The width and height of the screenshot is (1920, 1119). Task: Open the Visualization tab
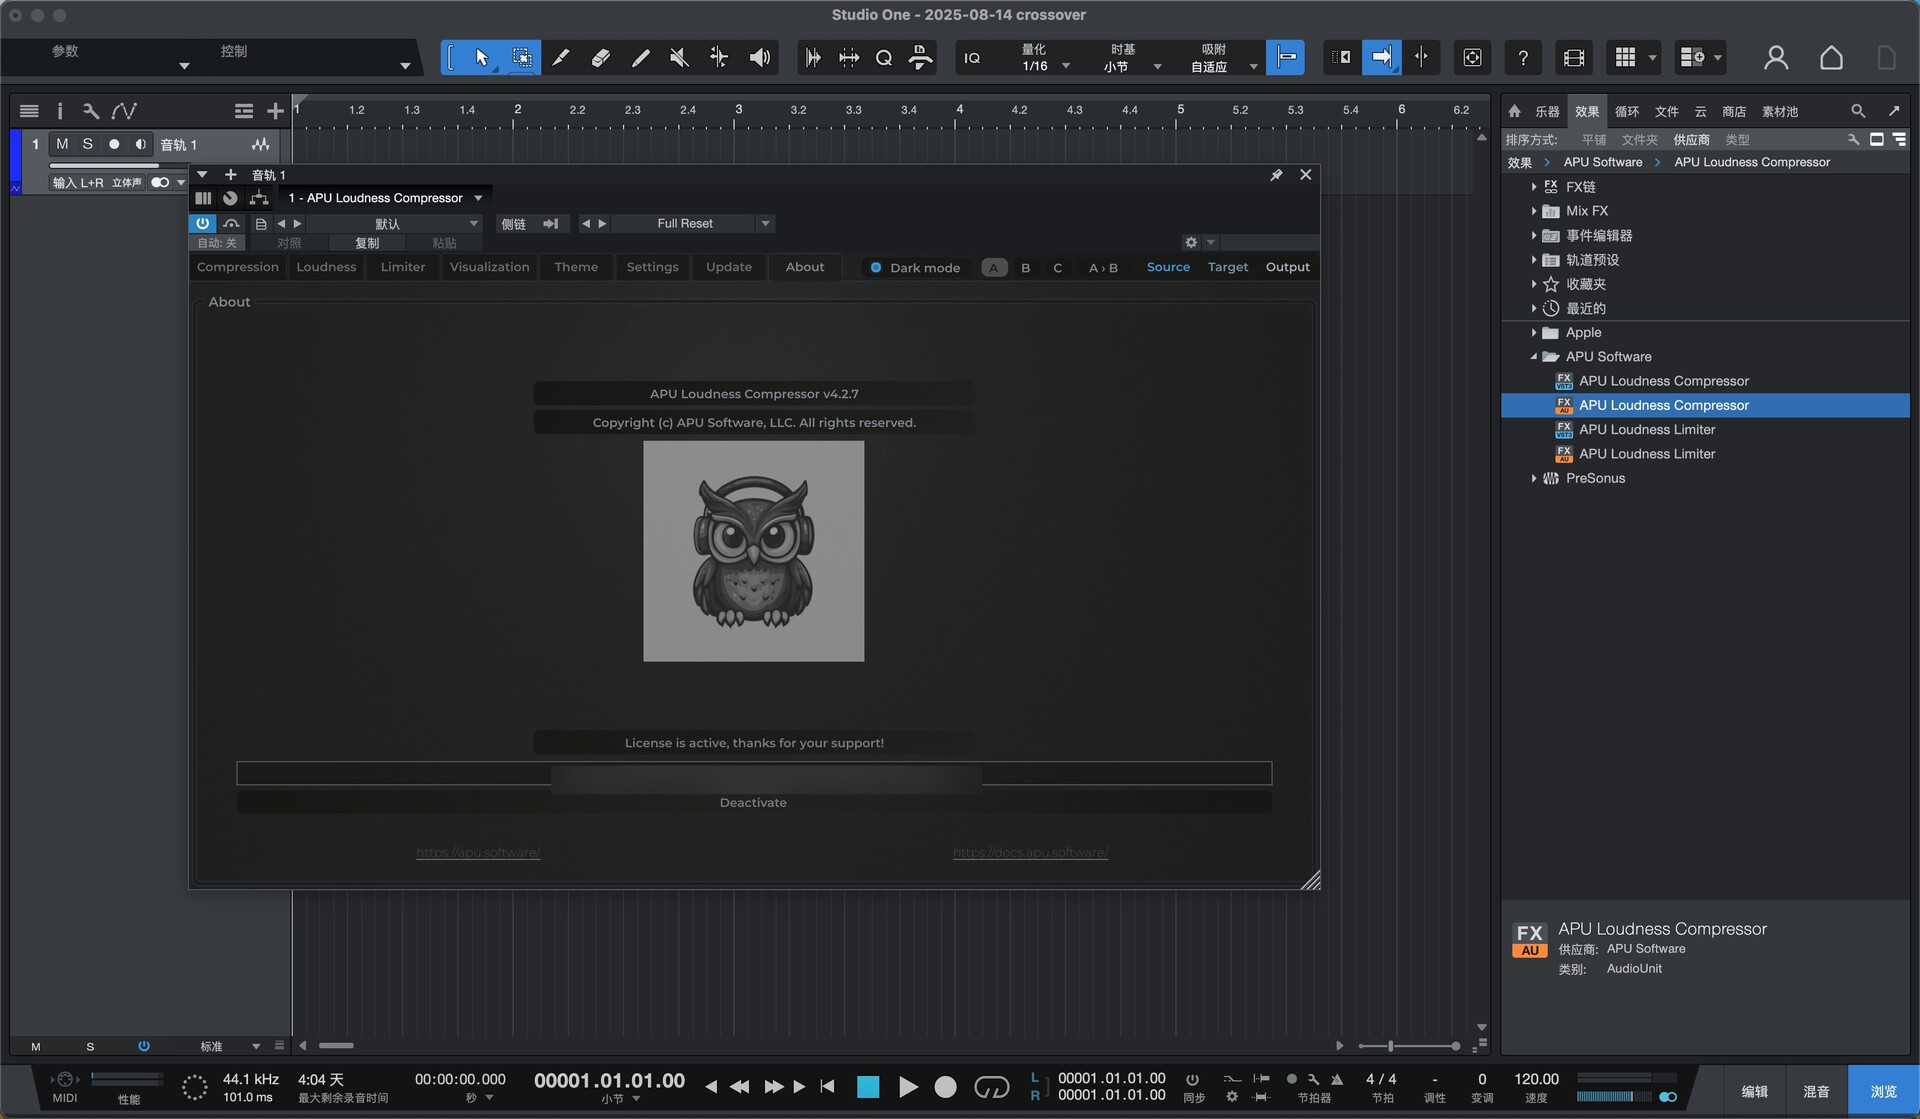(x=489, y=267)
